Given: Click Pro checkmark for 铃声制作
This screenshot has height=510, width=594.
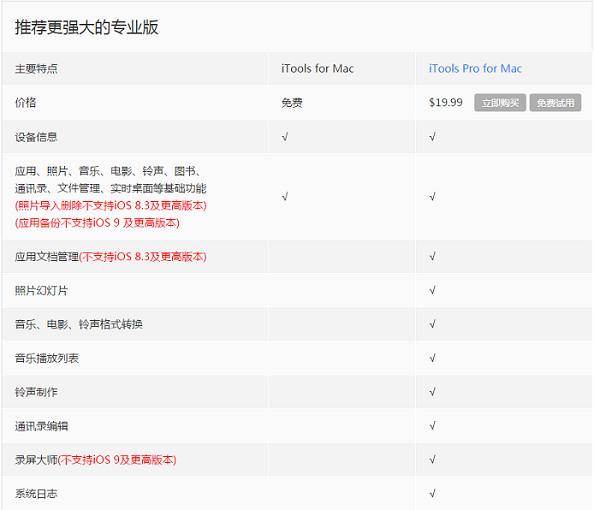Looking at the screenshot, I should [x=432, y=392].
